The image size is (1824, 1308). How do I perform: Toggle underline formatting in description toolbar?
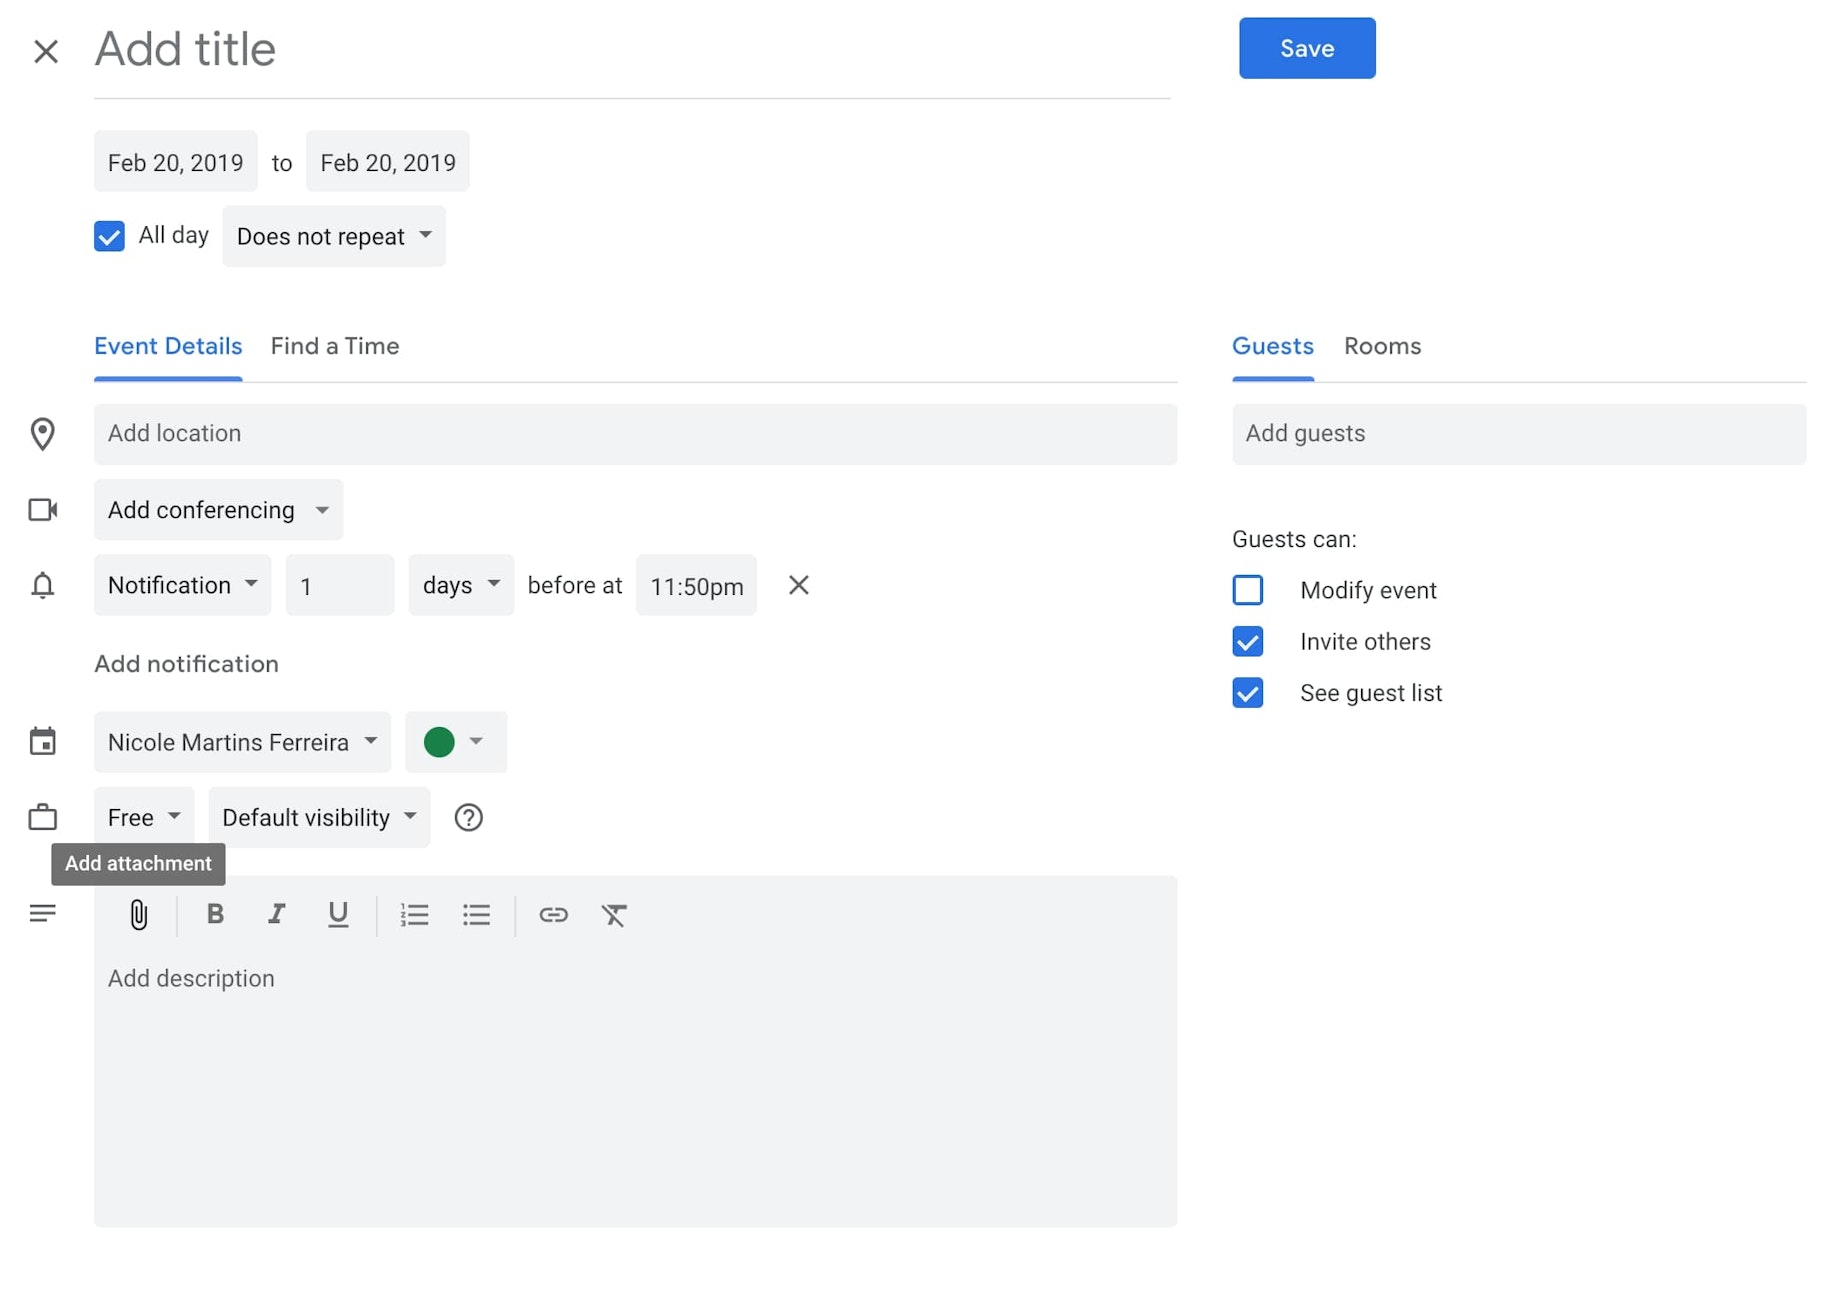point(338,914)
